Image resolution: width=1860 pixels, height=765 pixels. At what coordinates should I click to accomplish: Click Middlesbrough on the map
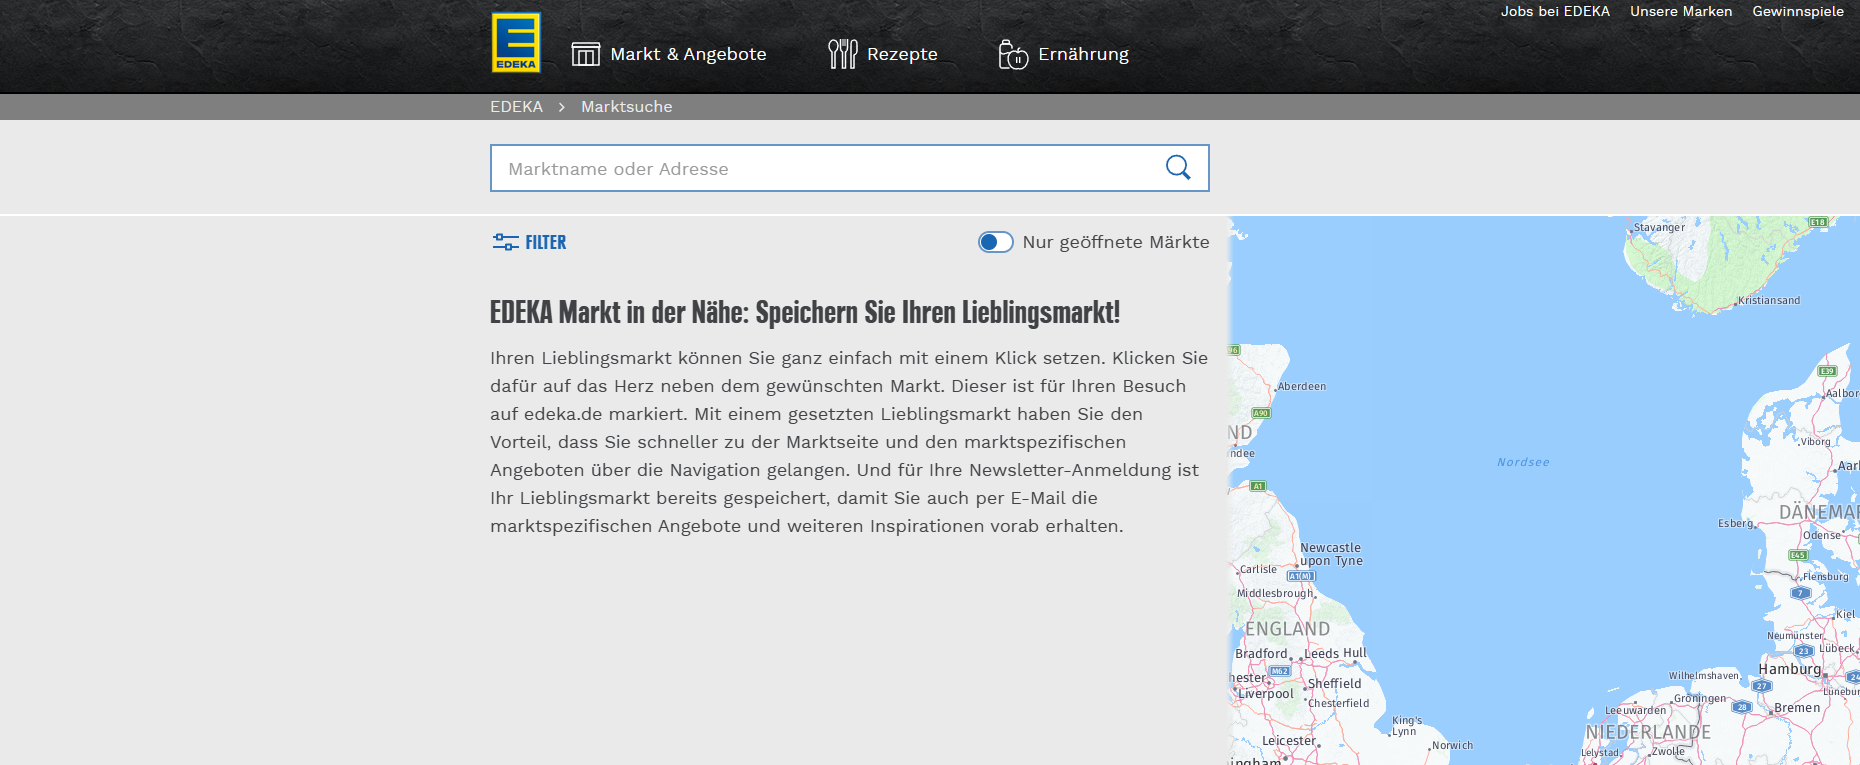click(1275, 593)
